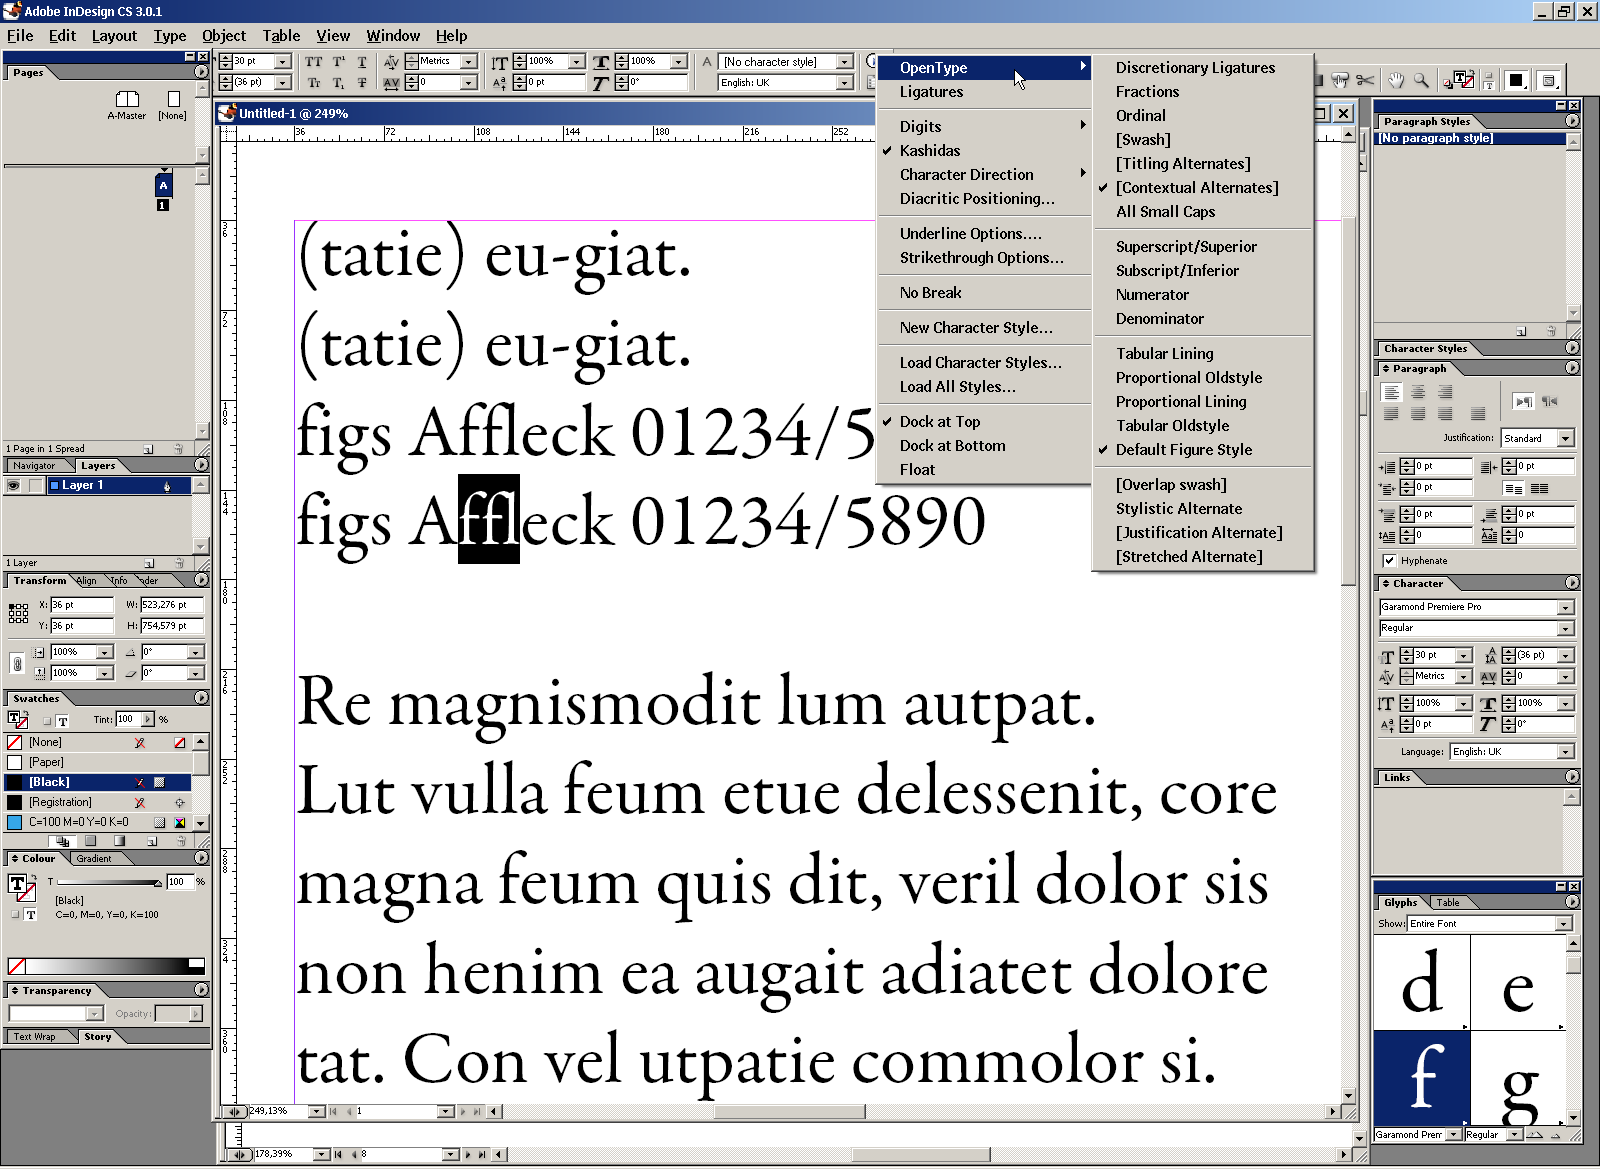
Task: Delete swatch trash icon in Swatches
Action: coord(181,841)
